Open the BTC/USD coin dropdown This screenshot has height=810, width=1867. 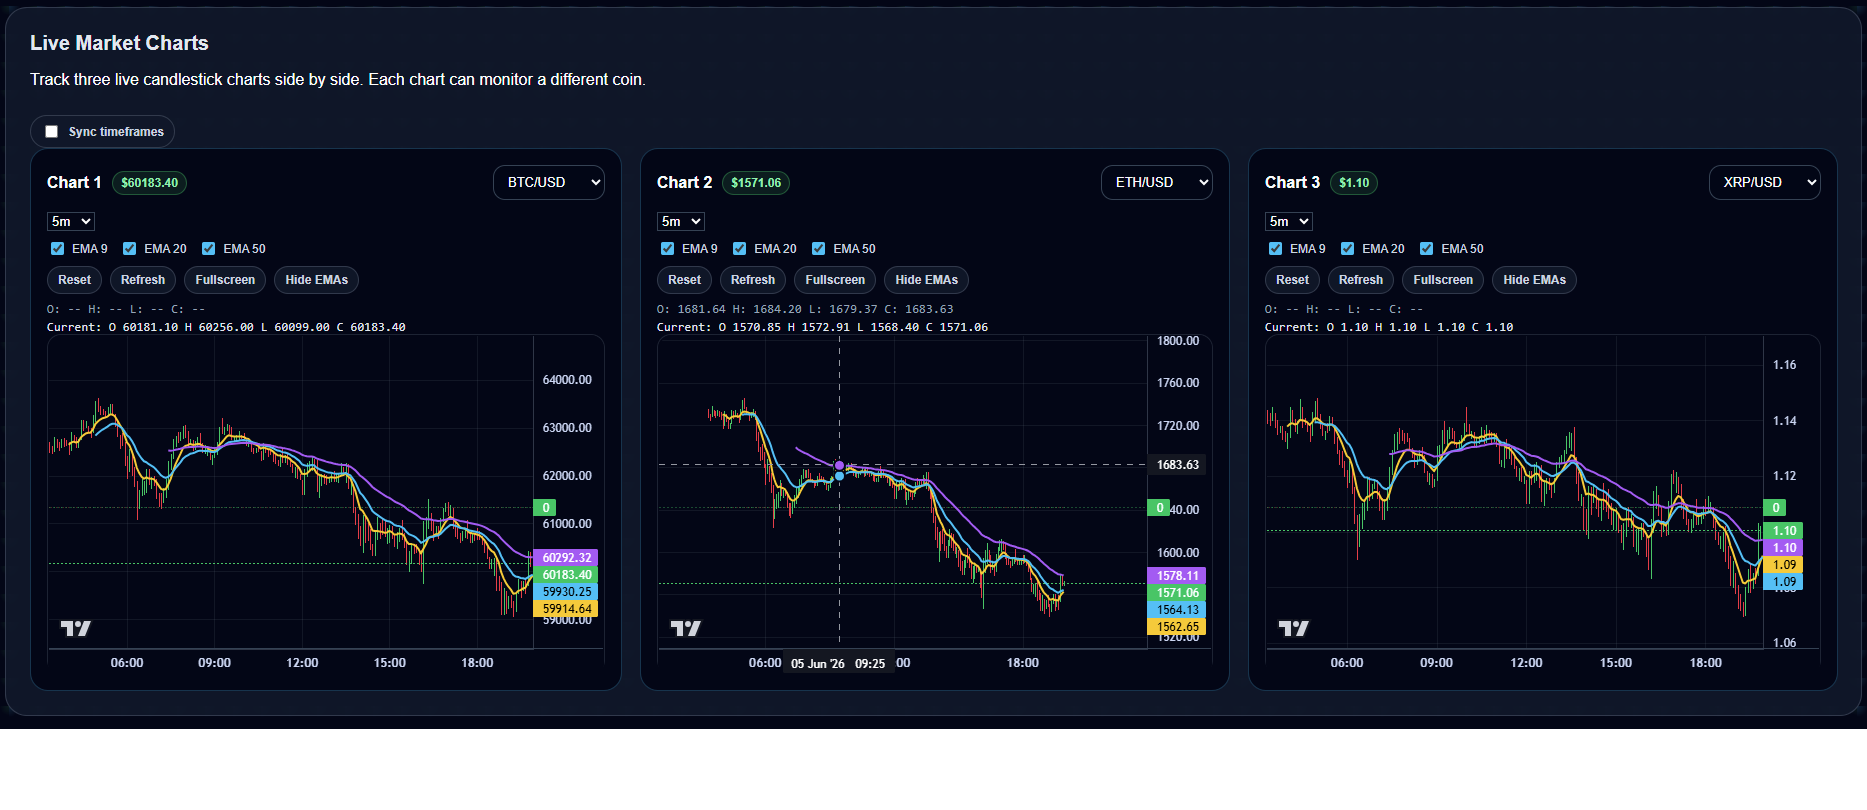coord(549,182)
